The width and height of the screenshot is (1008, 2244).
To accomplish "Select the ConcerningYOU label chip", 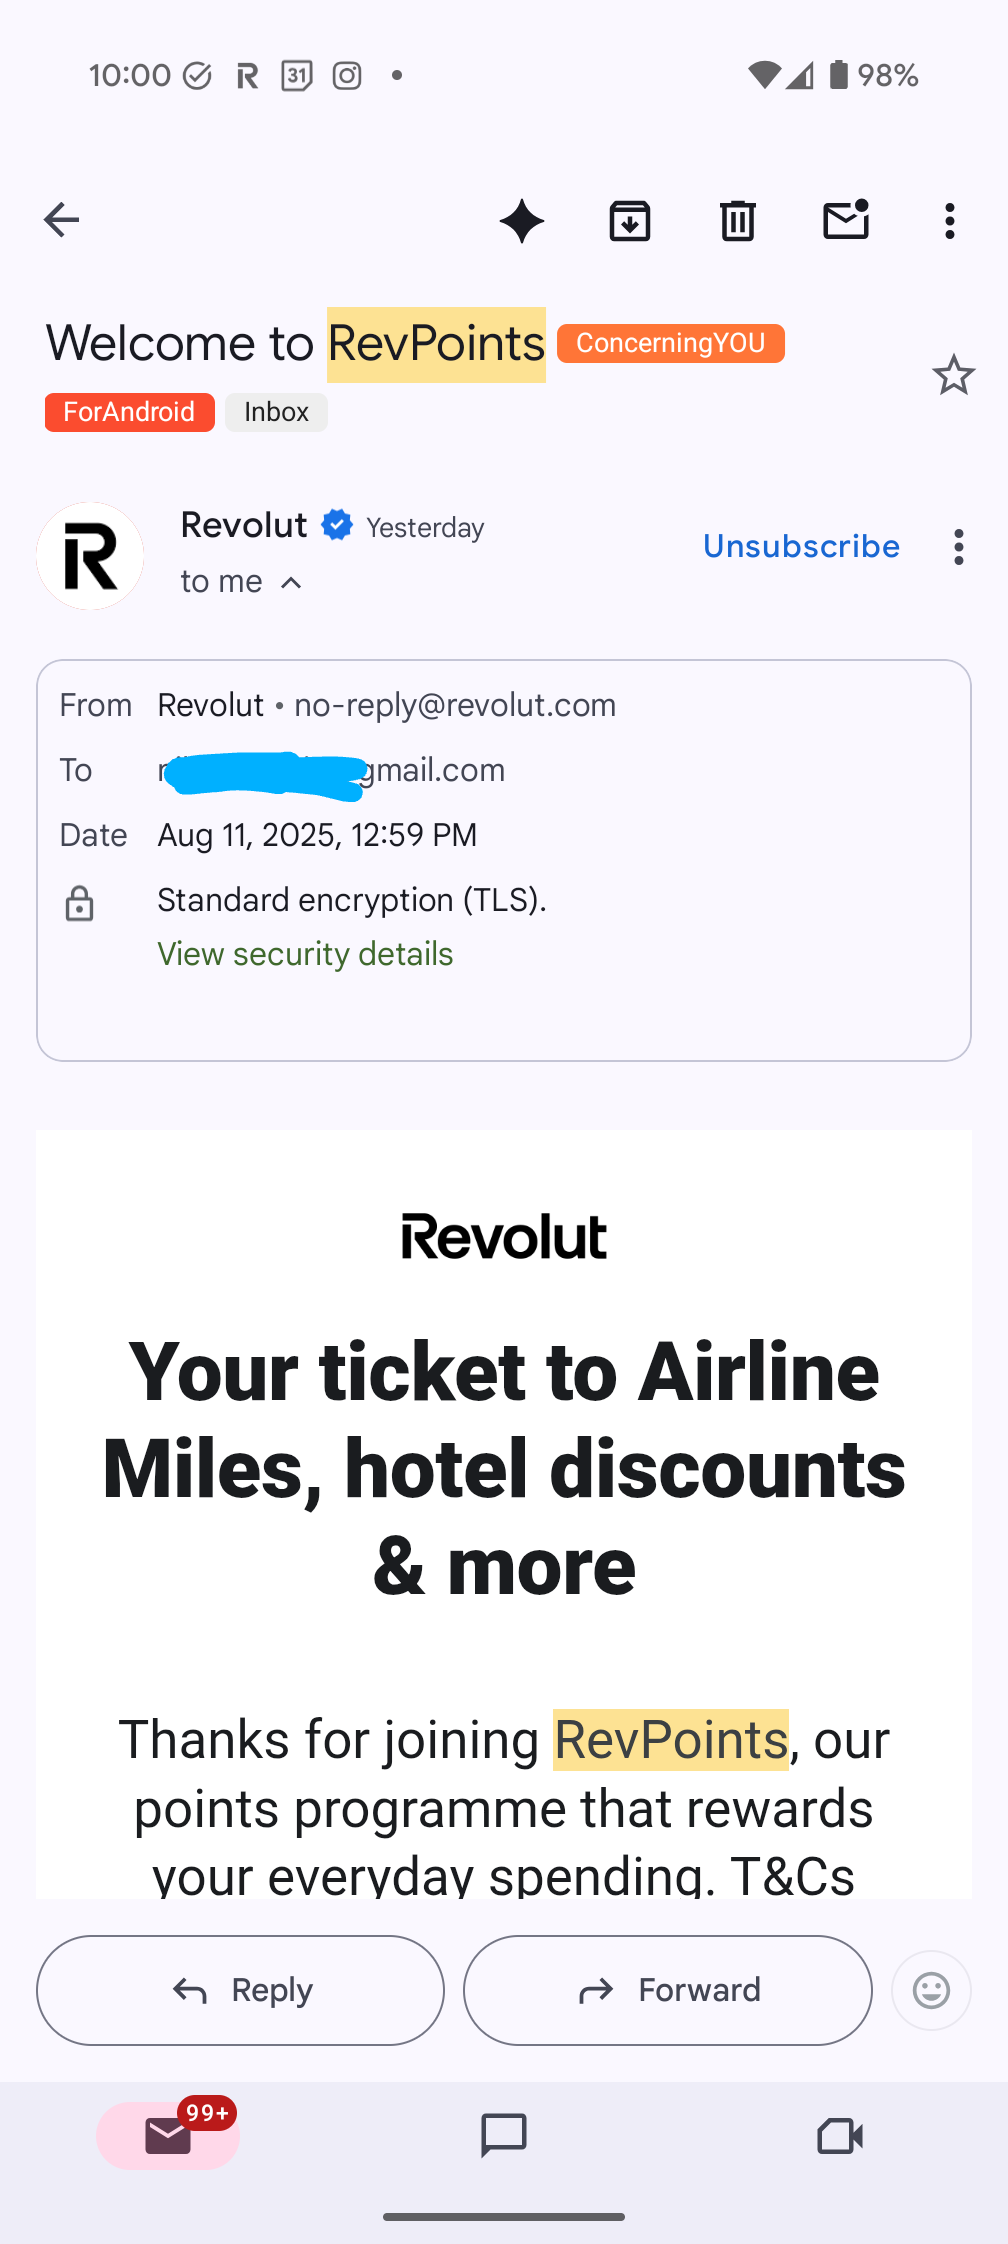I will pos(670,343).
